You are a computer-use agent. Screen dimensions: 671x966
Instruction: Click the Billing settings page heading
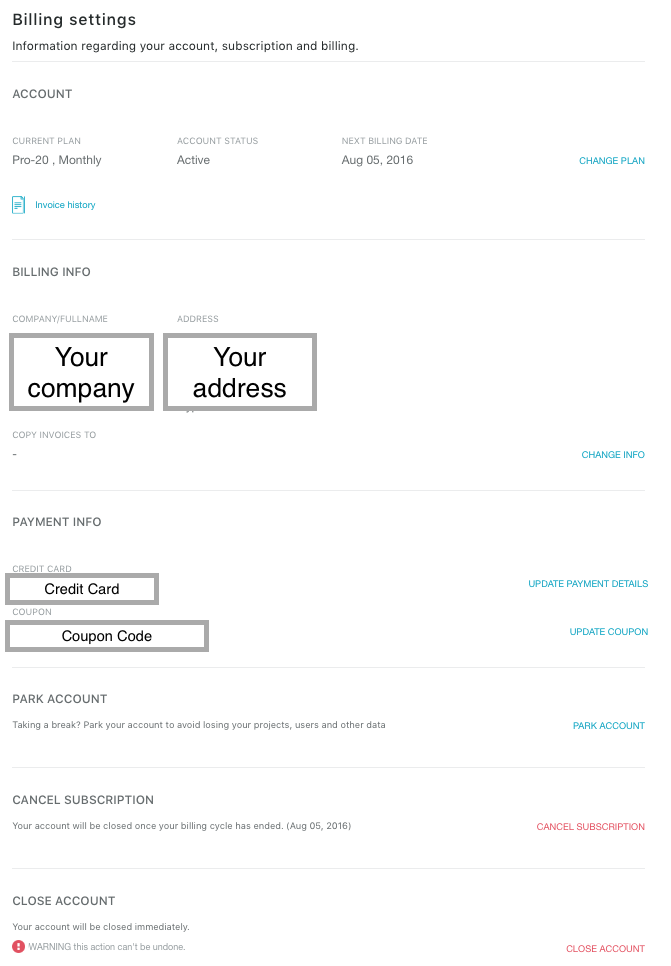74,20
